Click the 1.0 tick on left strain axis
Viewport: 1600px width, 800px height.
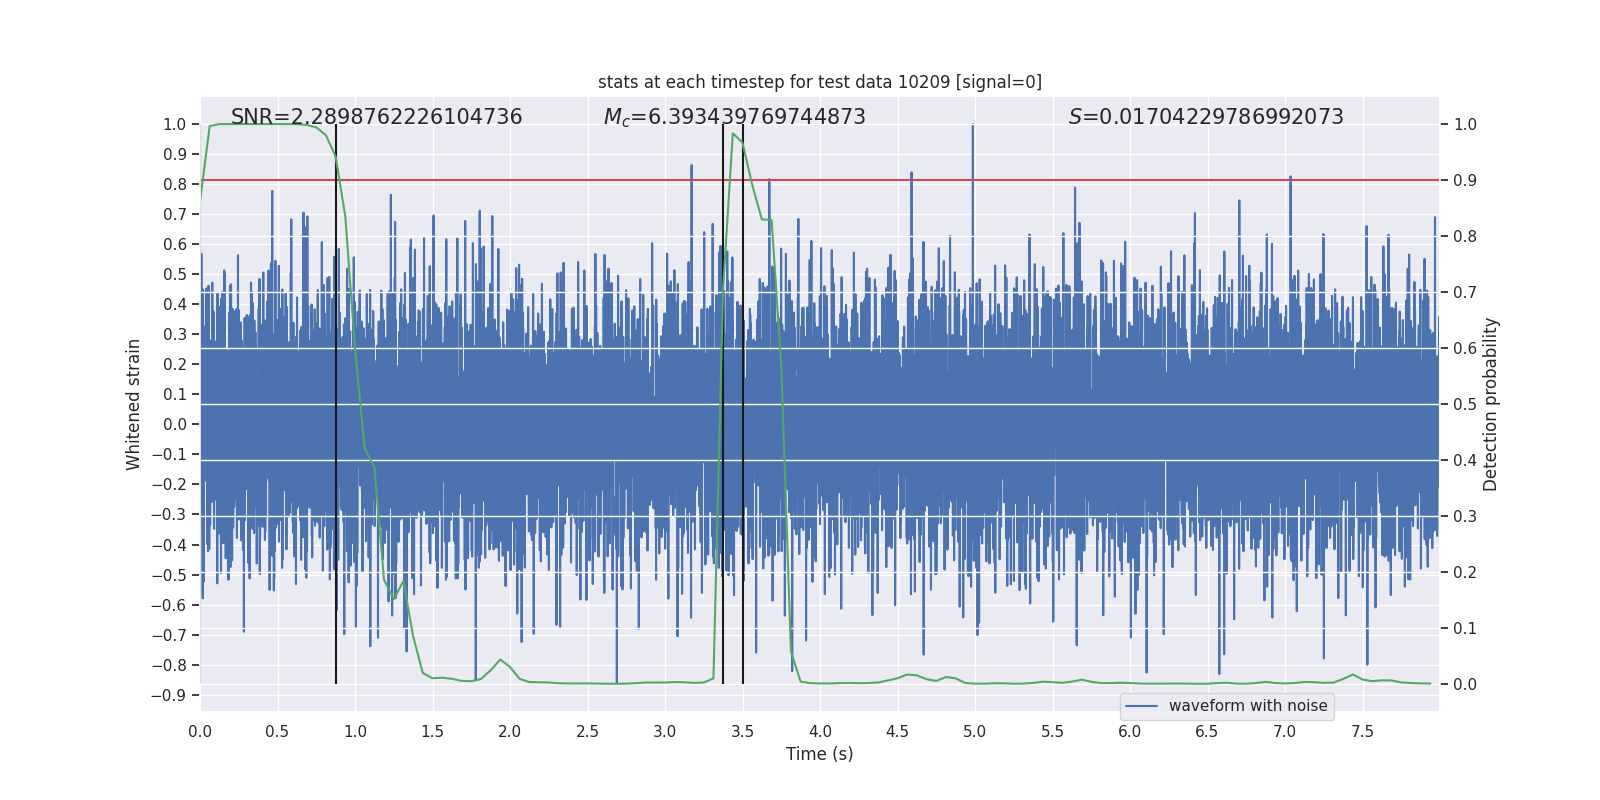pyautogui.click(x=175, y=124)
